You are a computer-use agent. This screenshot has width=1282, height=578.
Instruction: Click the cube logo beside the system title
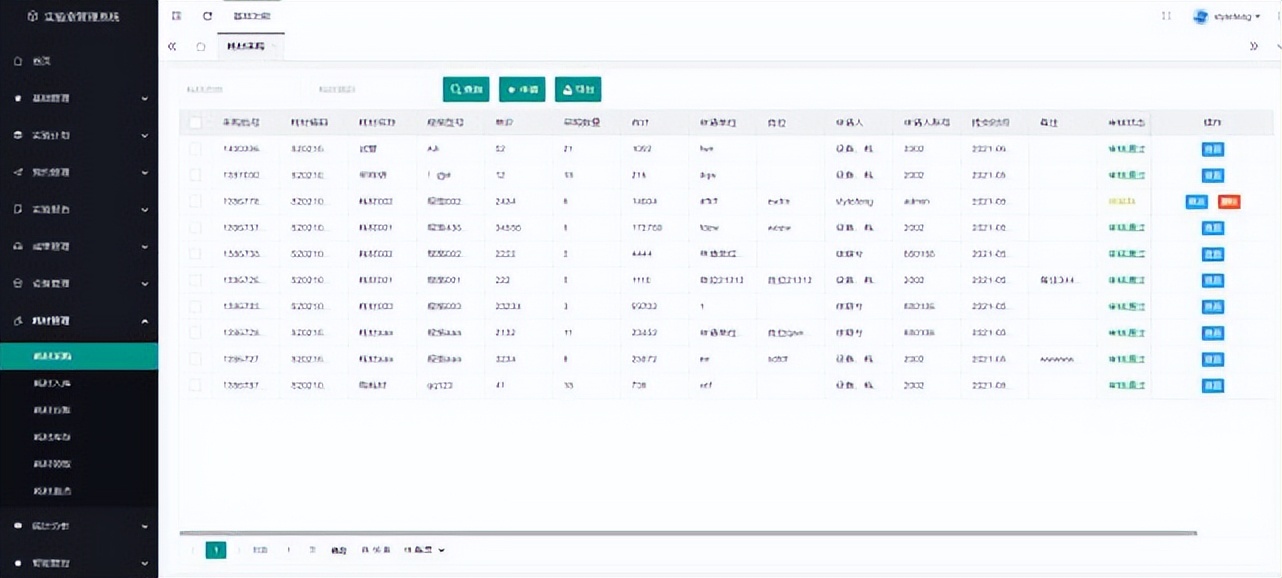click(x=32, y=17)
